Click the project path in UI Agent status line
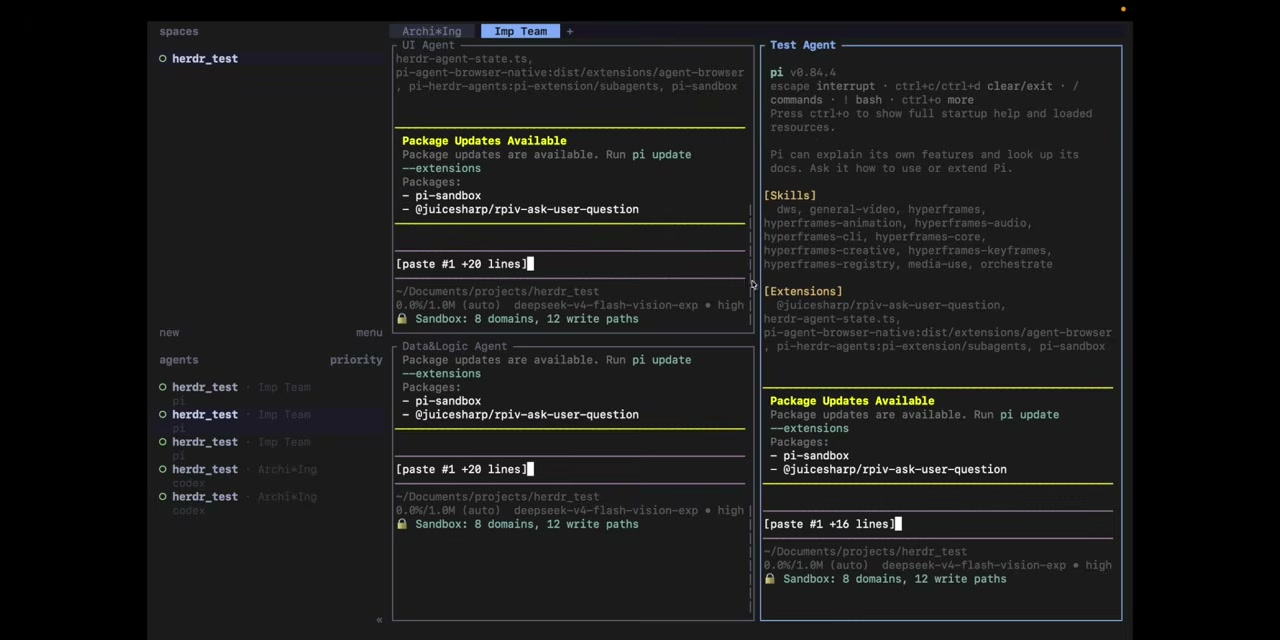The image size is (1280, 640). pyautogui.click(x=497, y=292)
